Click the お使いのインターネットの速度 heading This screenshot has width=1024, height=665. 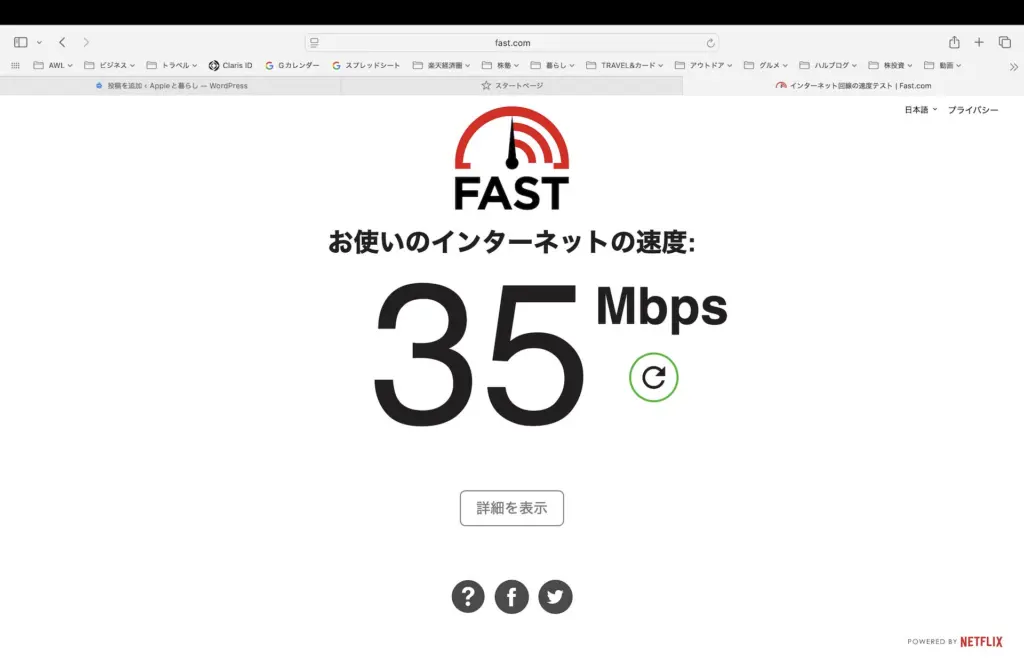(x=511, y=242)
